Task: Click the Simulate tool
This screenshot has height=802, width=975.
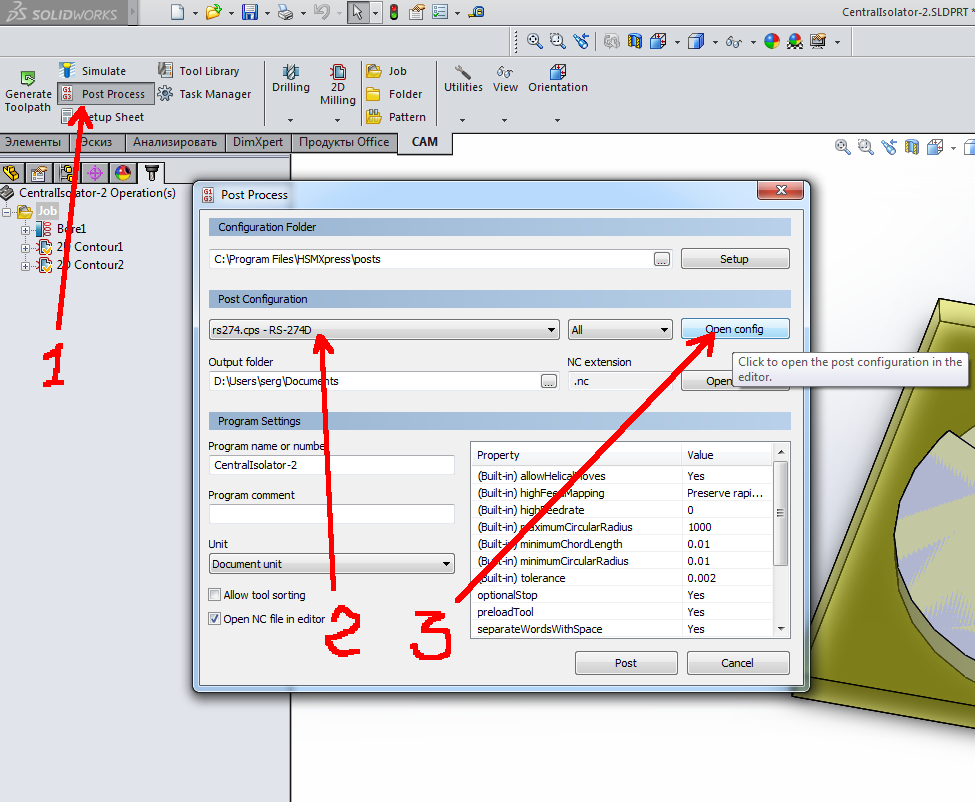Action: click(x=93, y=71)
